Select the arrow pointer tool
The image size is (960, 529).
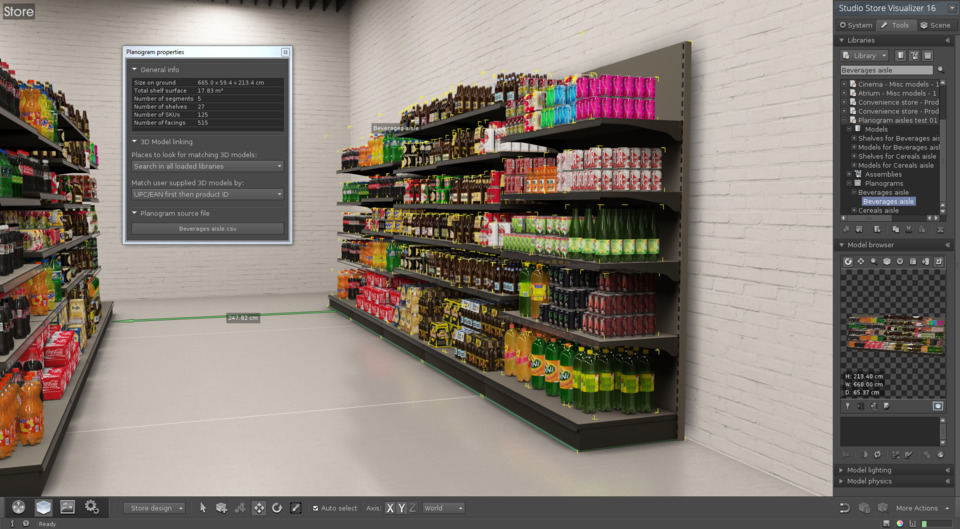click(203, 508)
